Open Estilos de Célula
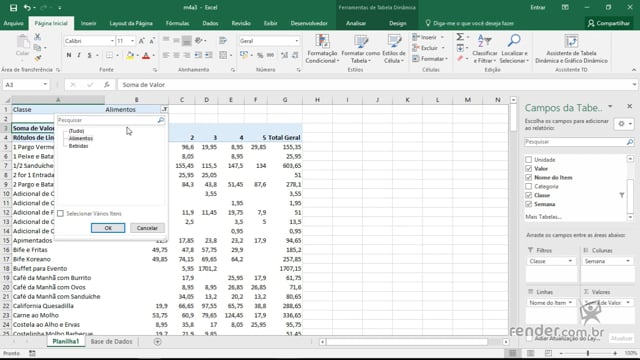 [394, 49]
